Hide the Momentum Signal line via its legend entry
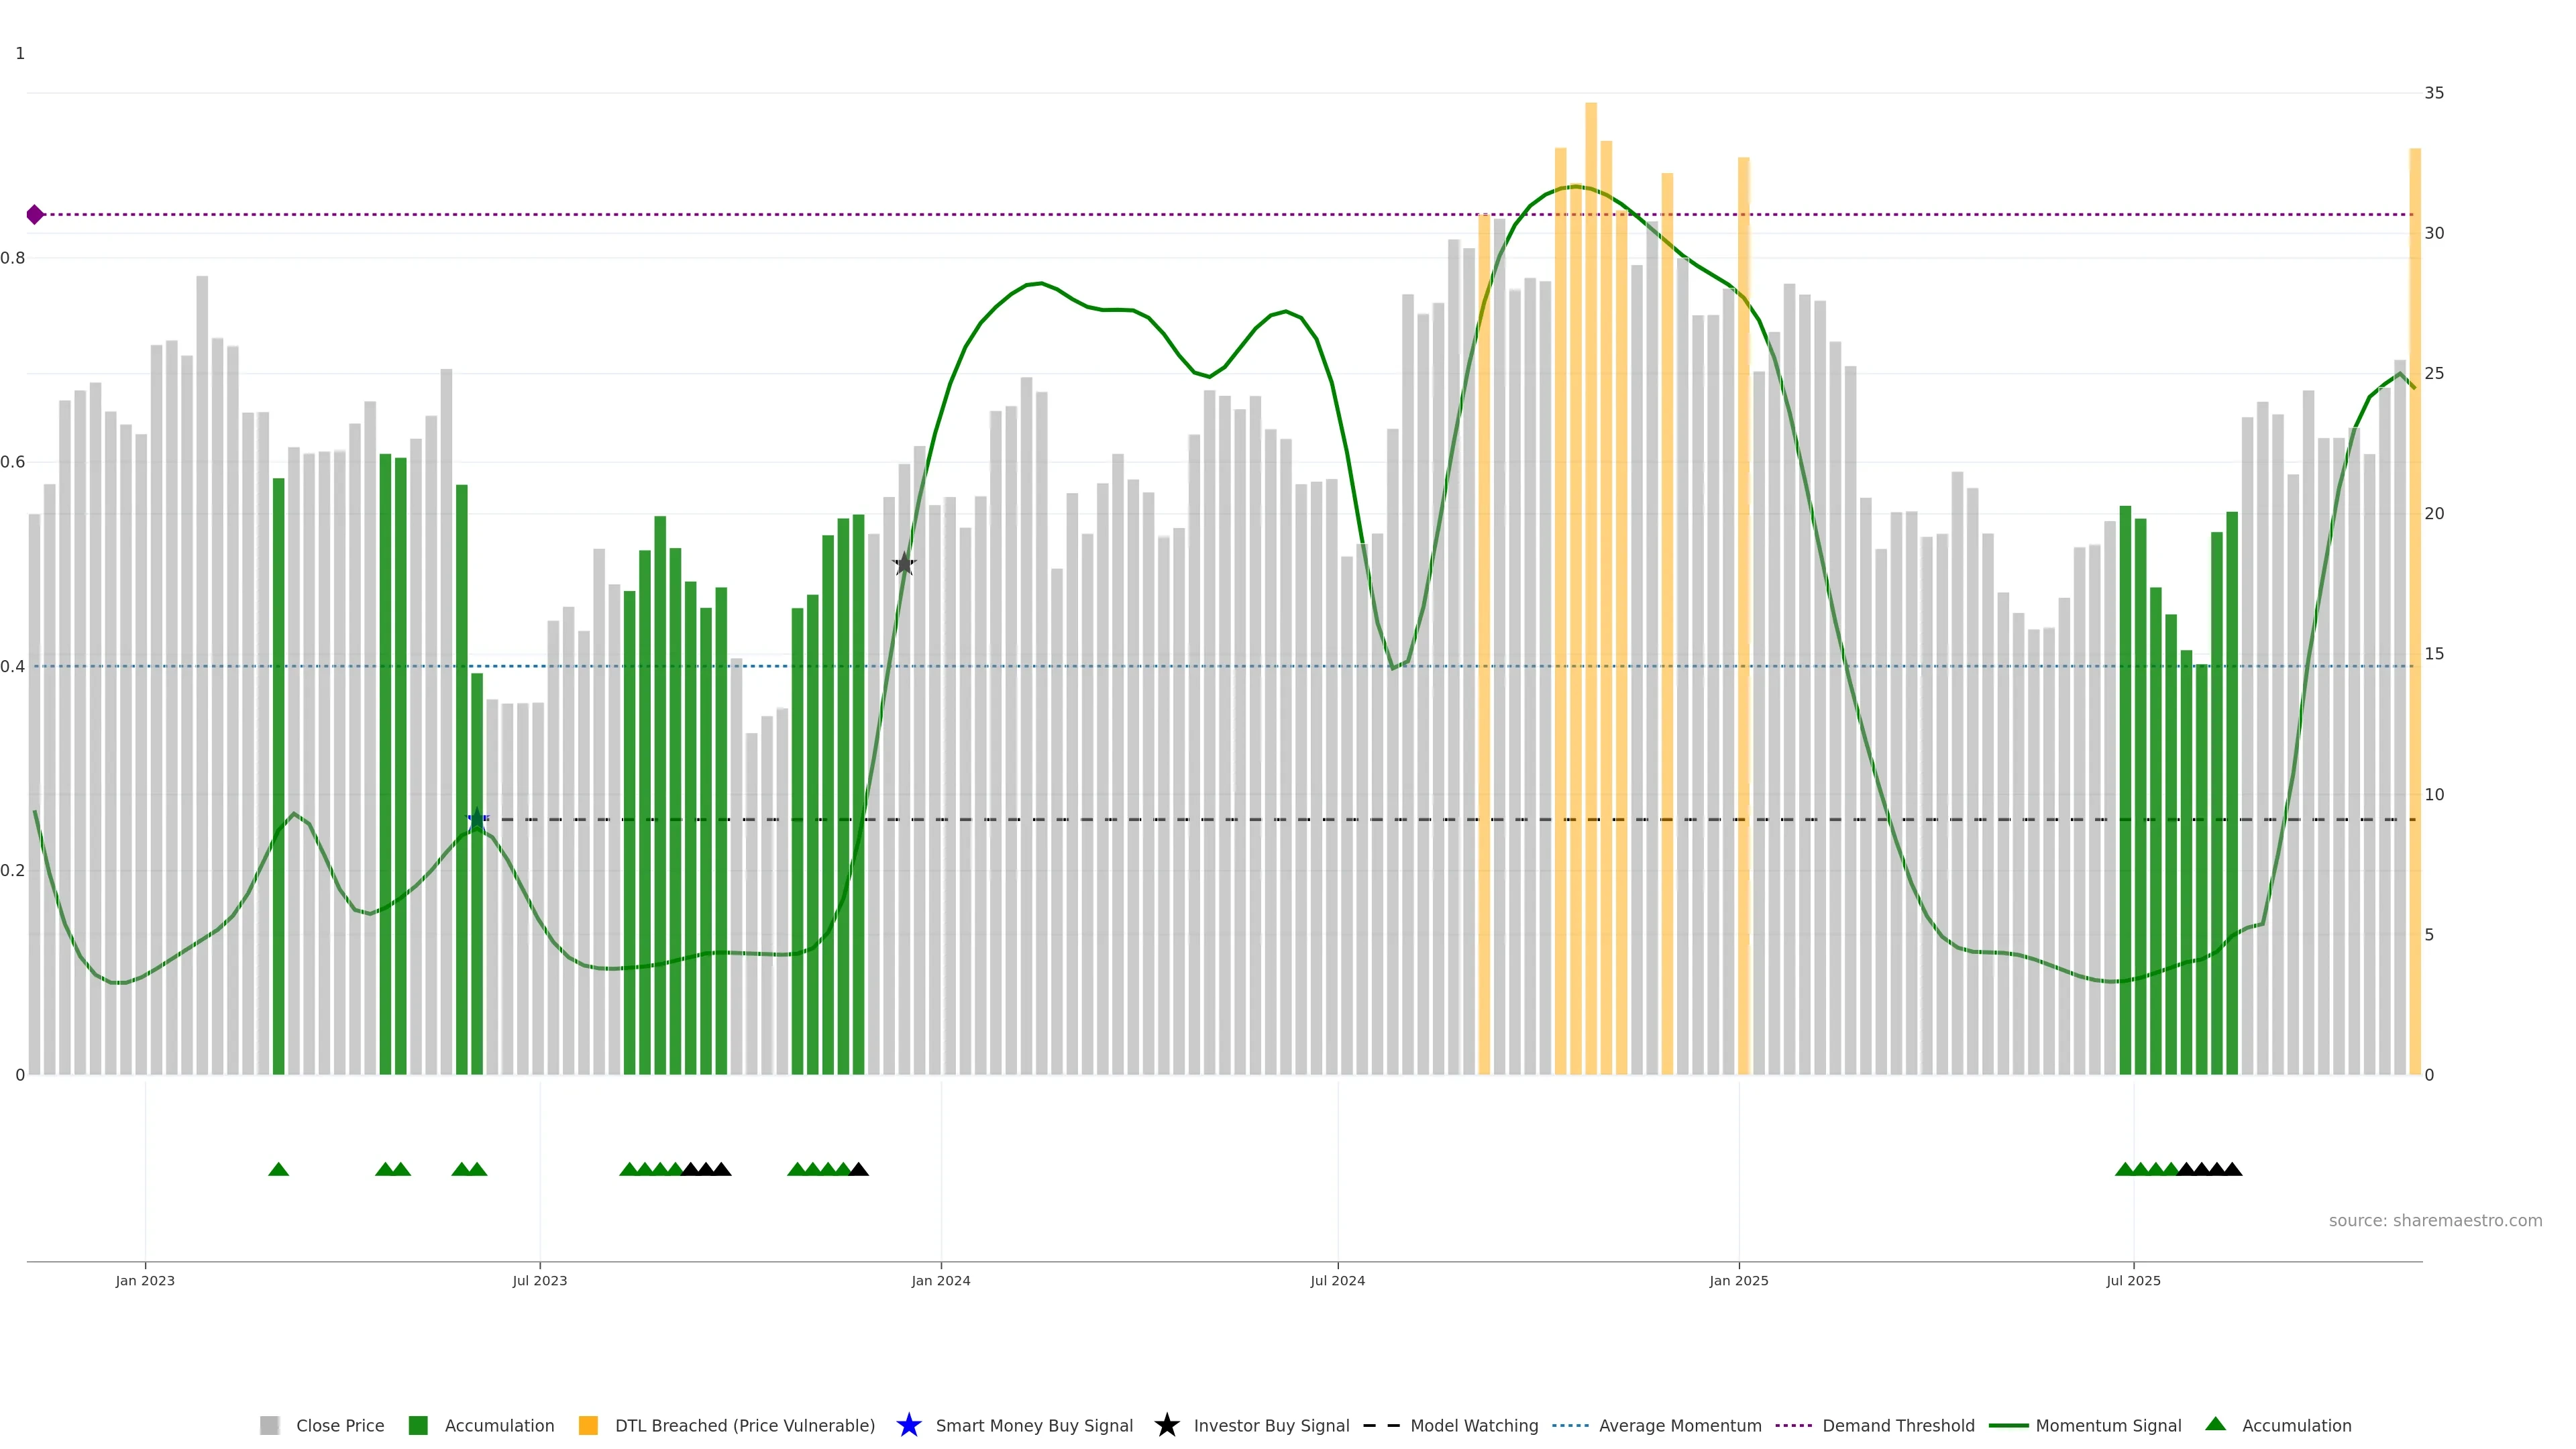The width and height of the screenshot is (2576, 1449). pyautogui.click(x=2107, y=1426)
